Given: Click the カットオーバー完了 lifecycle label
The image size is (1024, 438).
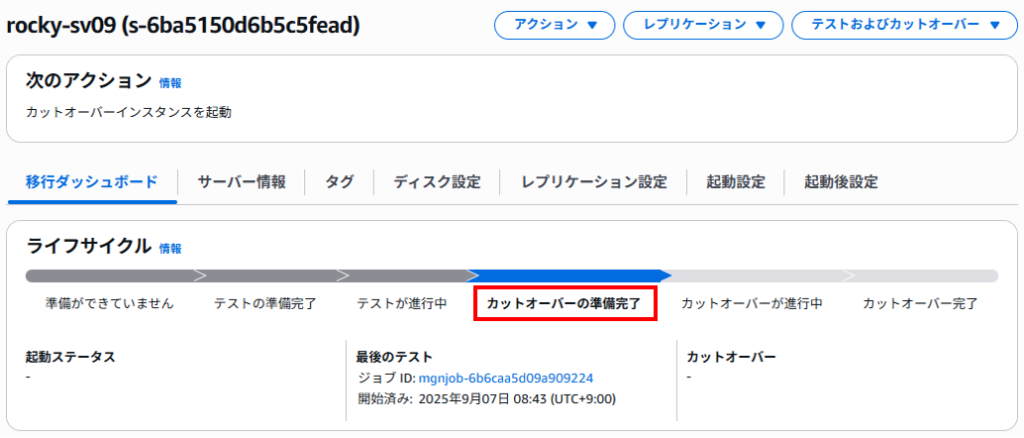Looking at the screenshot, I should pos(920,304).
